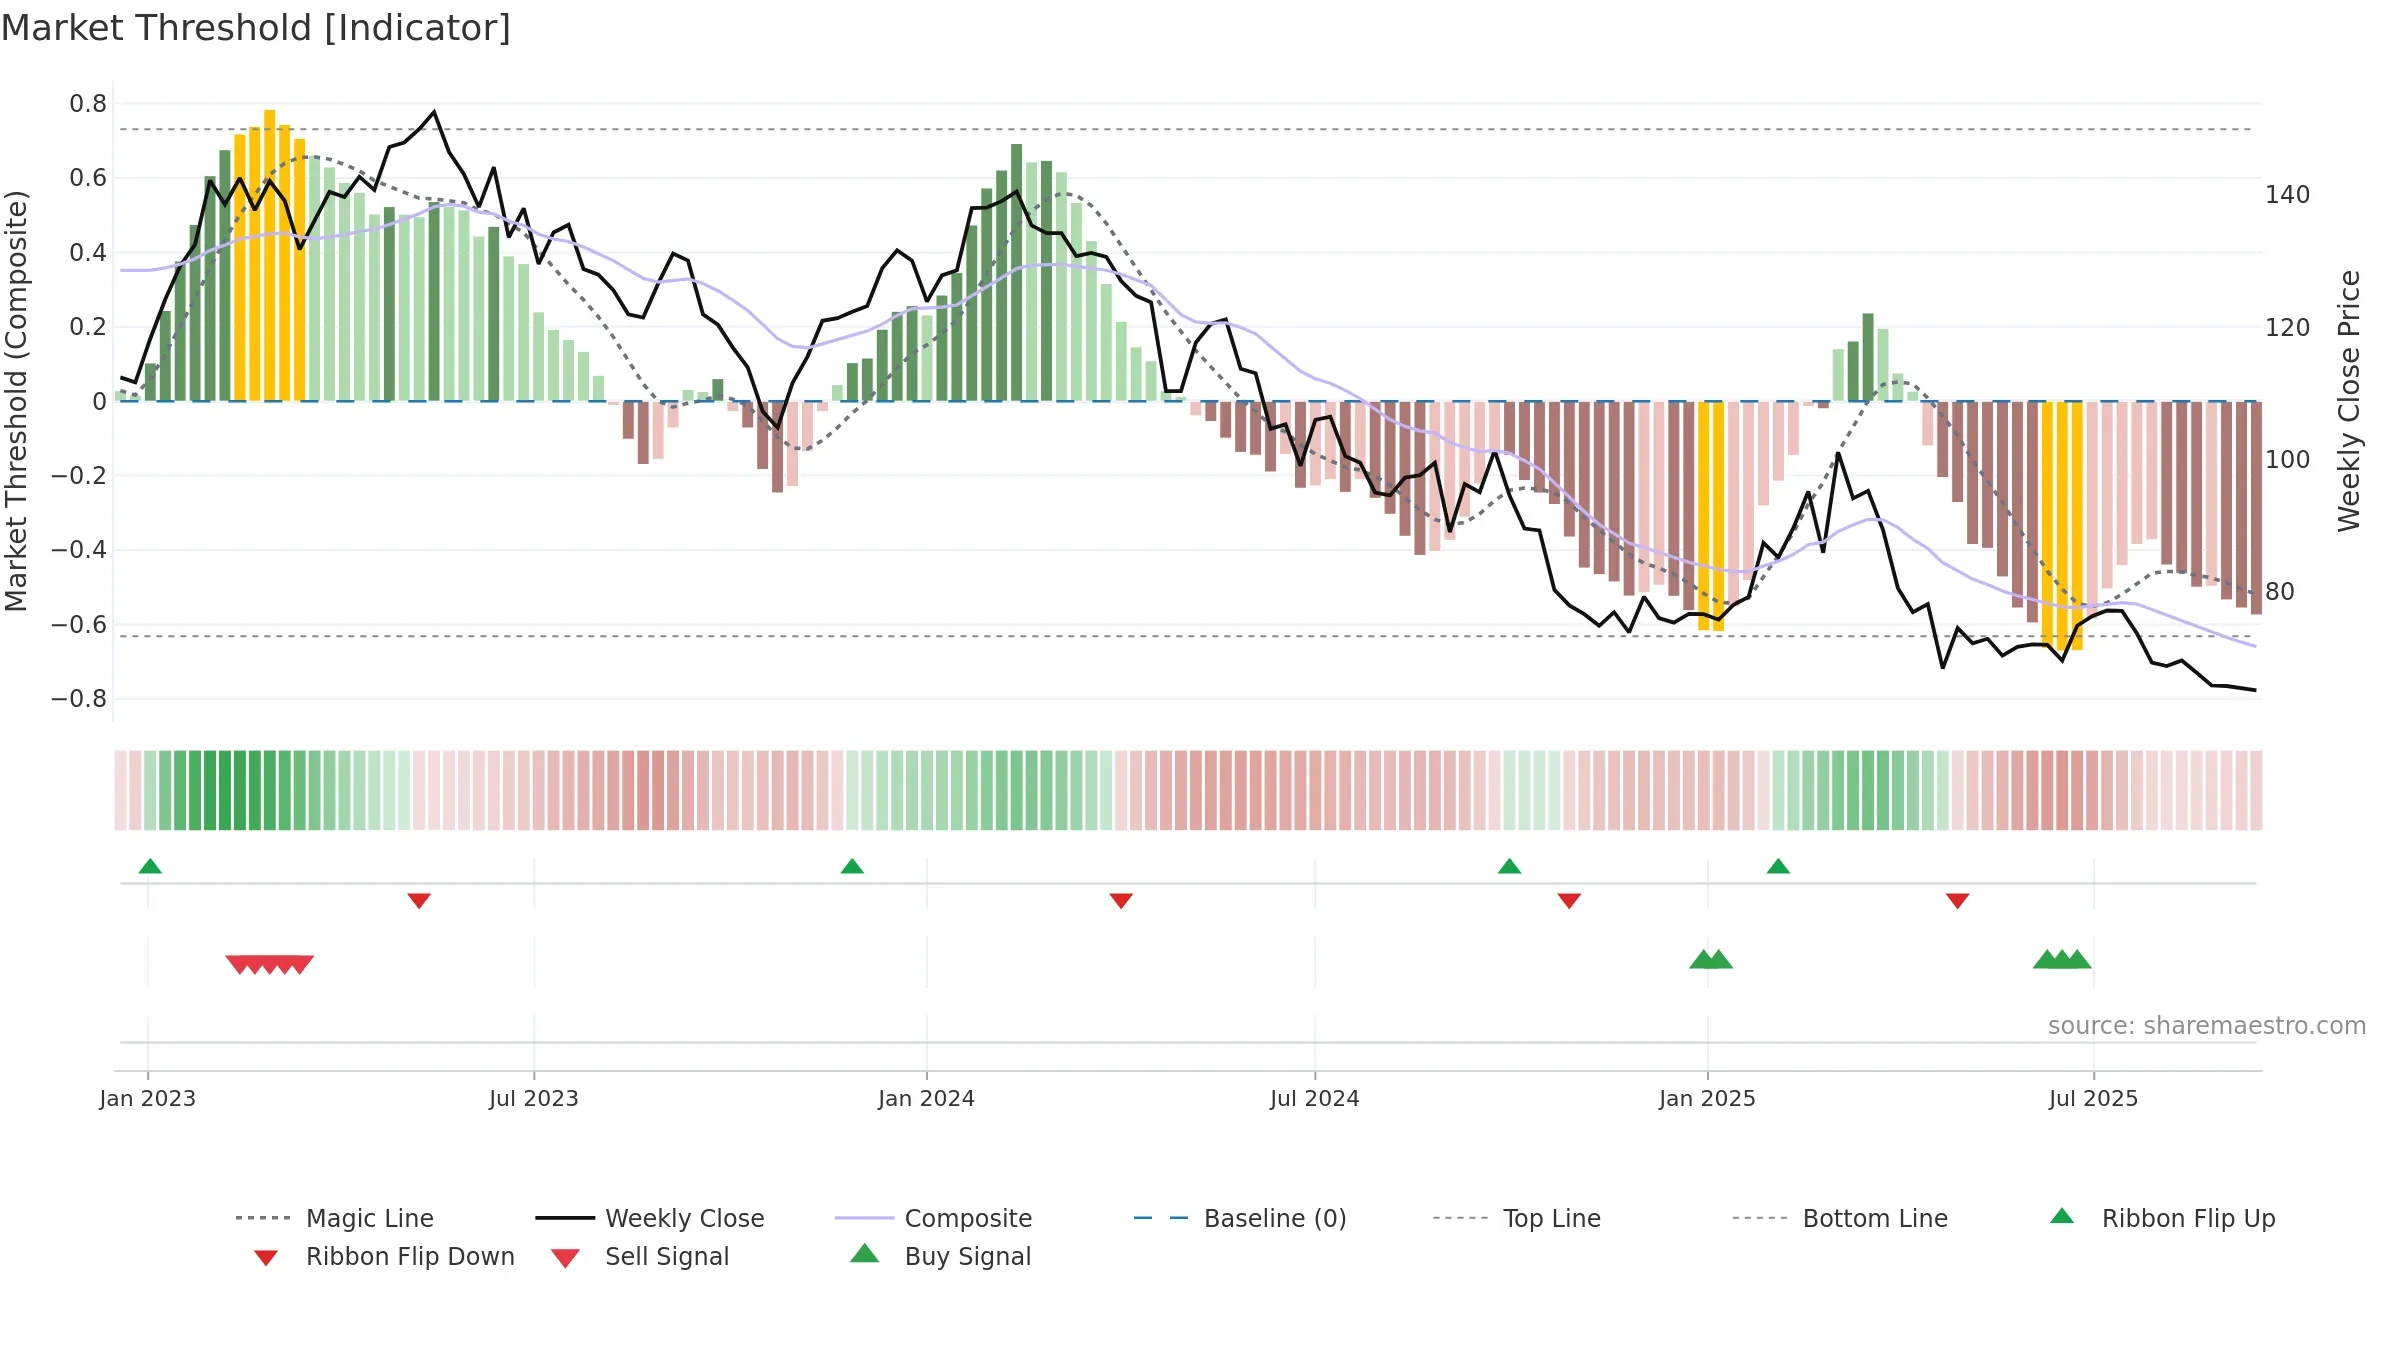Click the Ribbon Flip Up marker after Jan 2025
This screenshot has height=1350, width=2400.
1778,866
